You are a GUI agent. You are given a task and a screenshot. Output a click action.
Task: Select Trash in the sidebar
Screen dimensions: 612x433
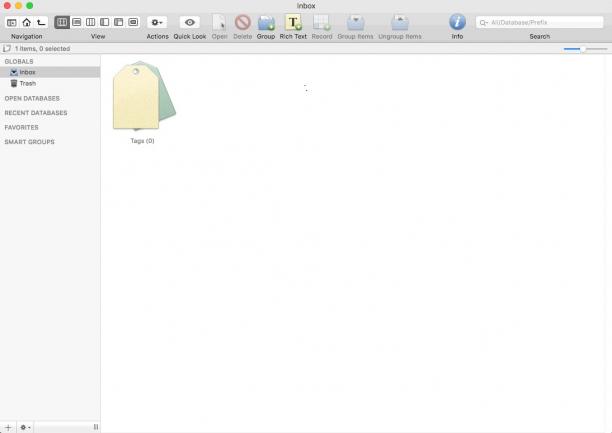coord(50,84)
